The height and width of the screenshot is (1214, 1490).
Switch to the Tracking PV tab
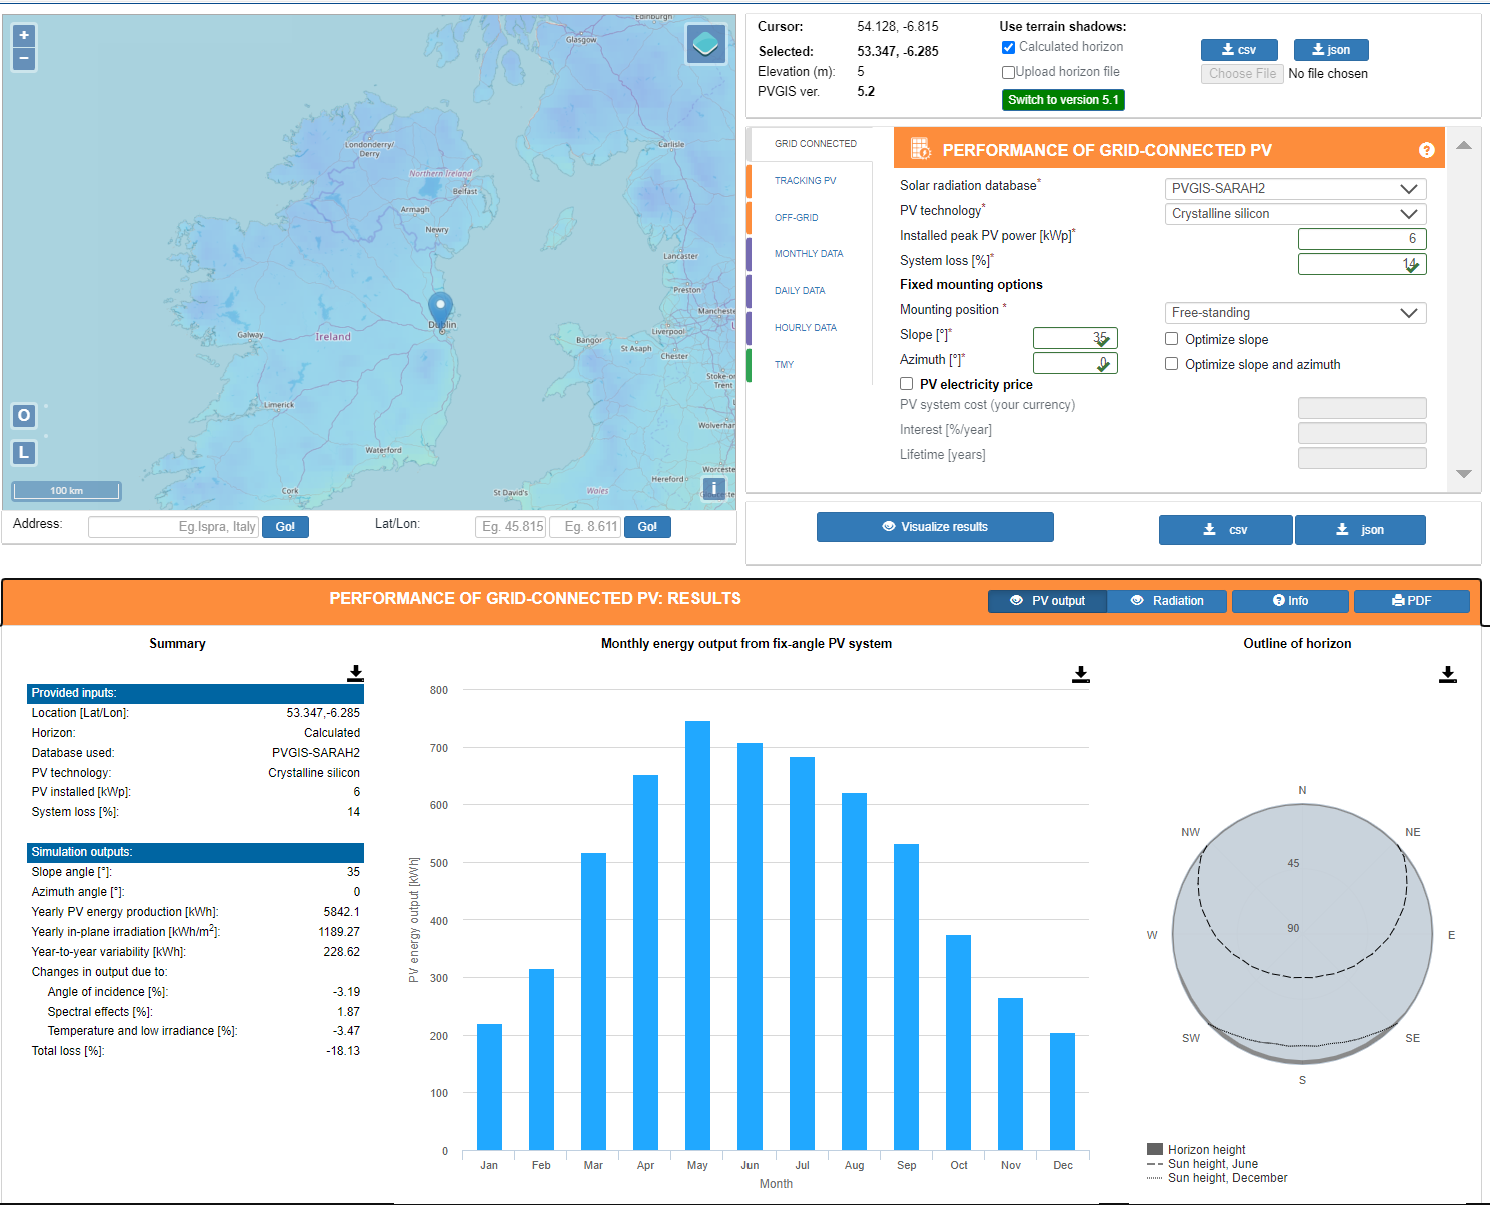pos(805,181)
